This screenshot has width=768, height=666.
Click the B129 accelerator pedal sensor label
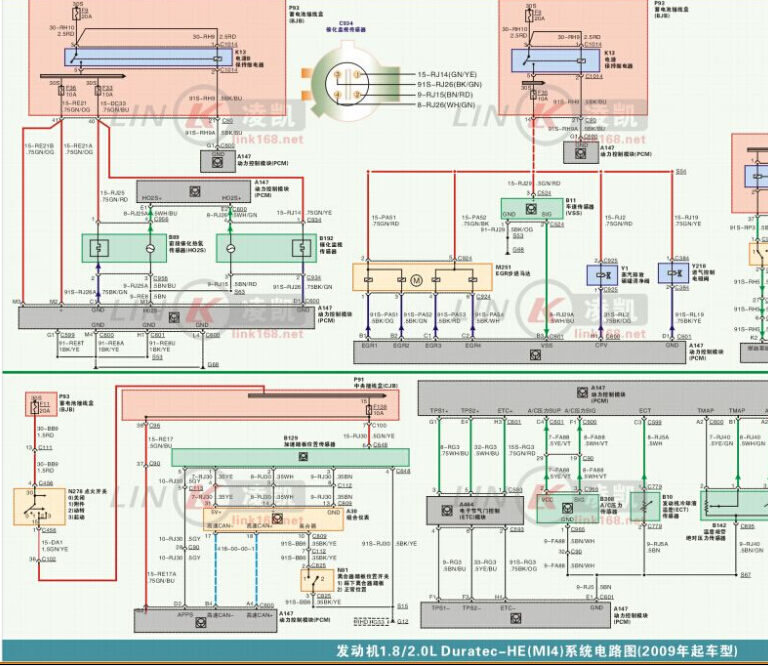tap(310, 441)
